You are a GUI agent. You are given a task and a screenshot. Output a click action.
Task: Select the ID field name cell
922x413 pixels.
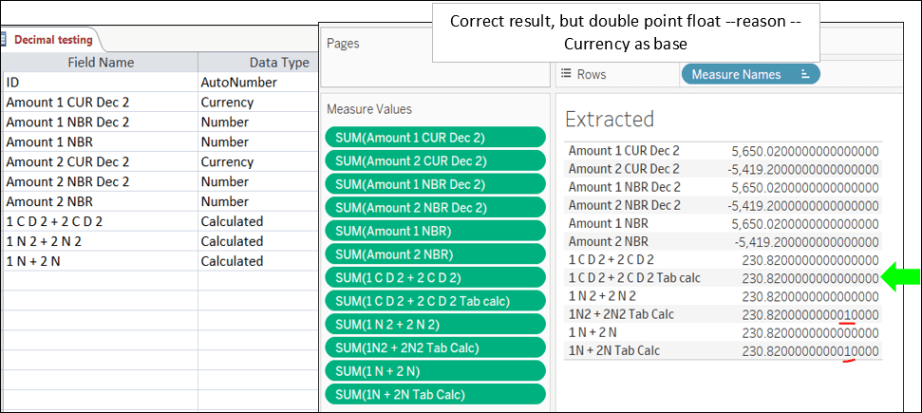(101, 82)
